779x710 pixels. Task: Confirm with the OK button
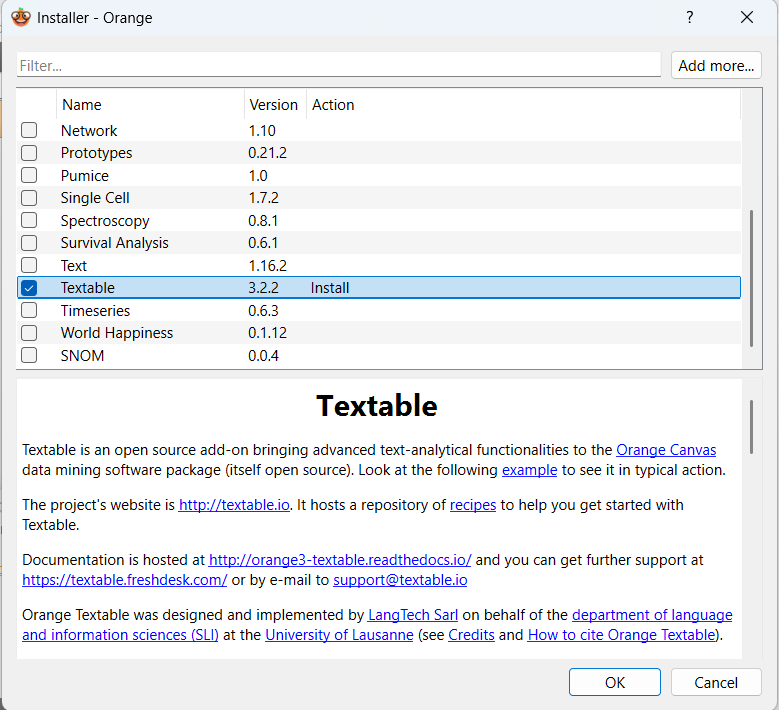[615, 682]
